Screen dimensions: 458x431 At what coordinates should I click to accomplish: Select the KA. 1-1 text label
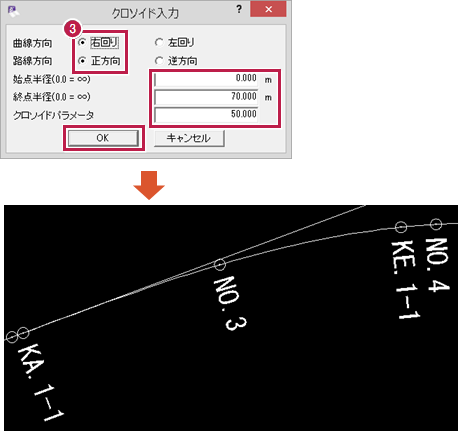[40, 382]
